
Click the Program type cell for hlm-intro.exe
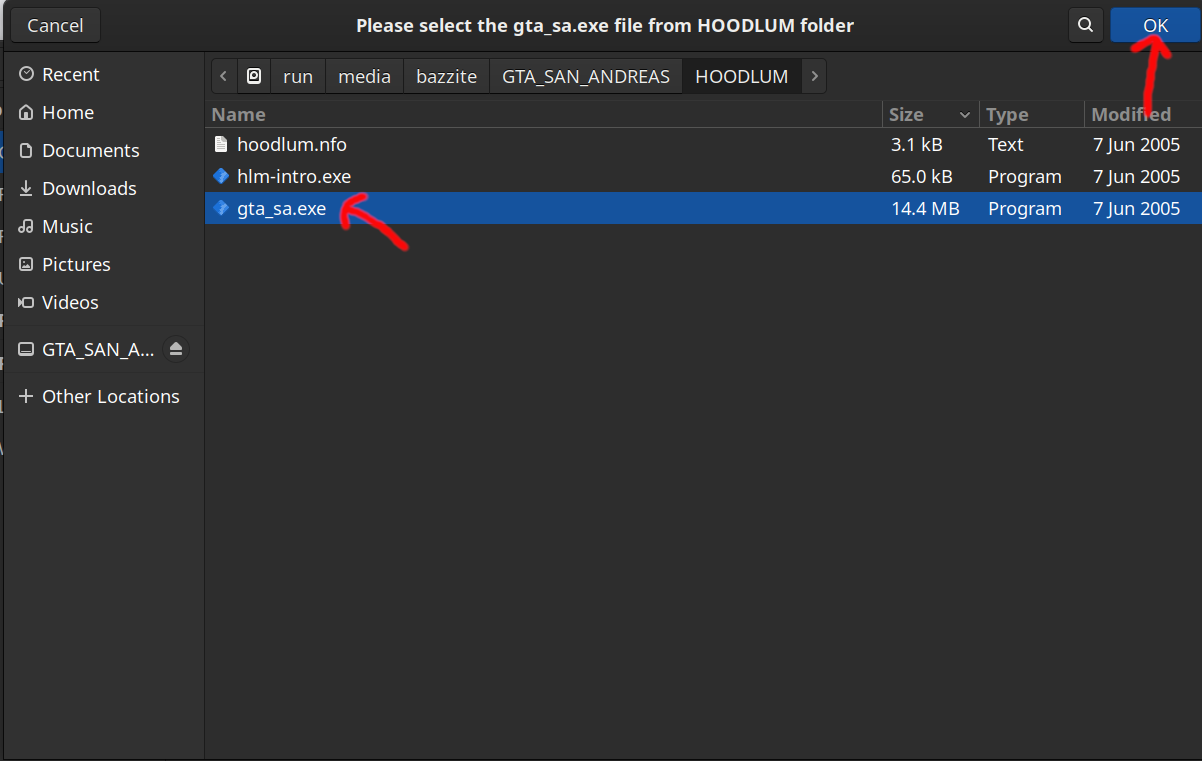pyautogui.click(x=1025, y=176)
